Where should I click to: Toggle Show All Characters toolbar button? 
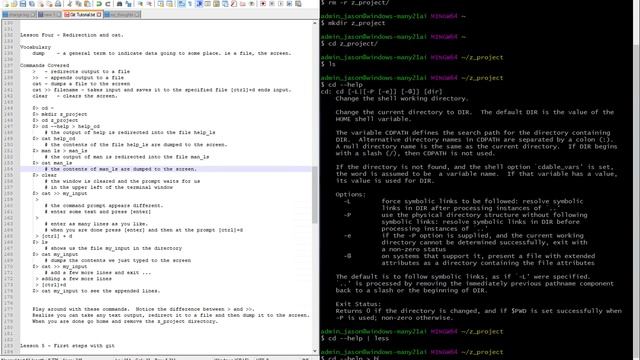[x=190, y=4]
